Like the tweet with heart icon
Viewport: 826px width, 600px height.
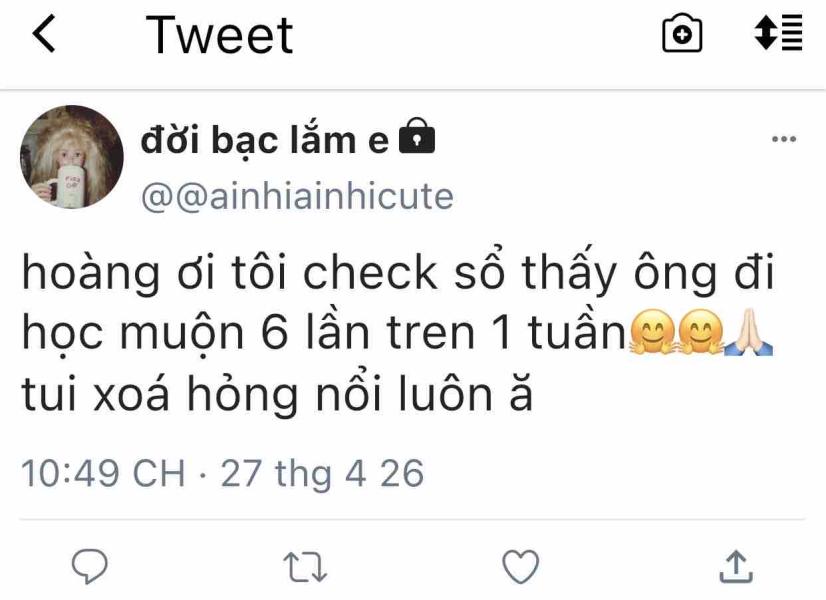click(520, 567)
